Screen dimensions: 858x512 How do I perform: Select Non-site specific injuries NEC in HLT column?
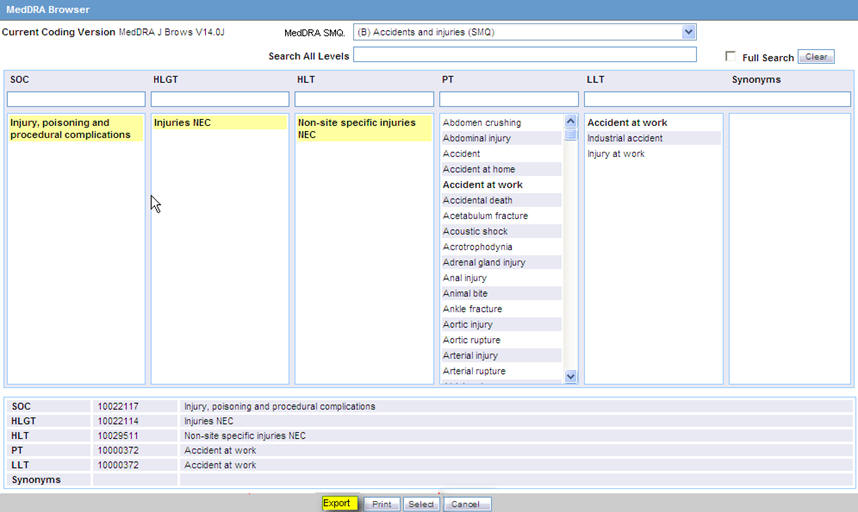click(364, 129)
